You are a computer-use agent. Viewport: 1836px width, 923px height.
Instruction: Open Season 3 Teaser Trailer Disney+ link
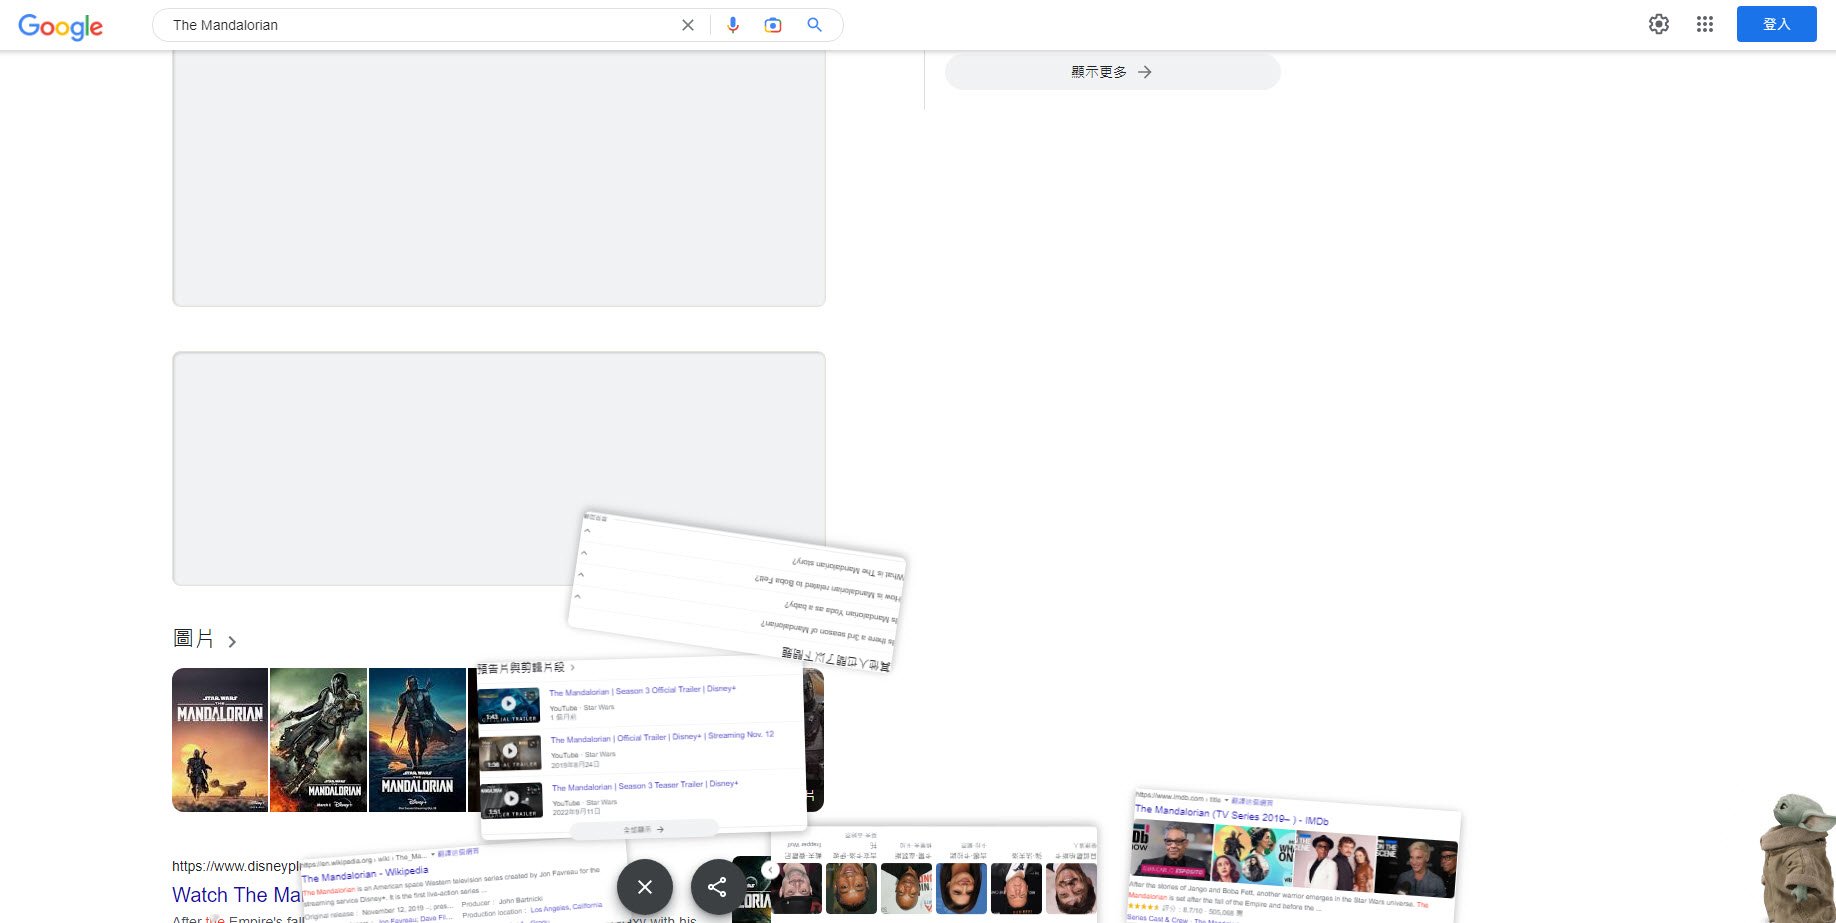click(645, 786)
